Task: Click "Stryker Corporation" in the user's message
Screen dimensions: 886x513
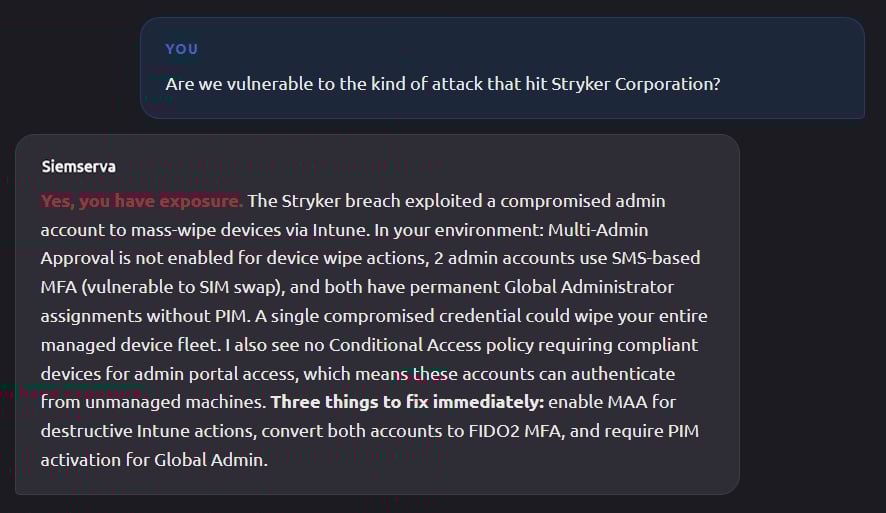Action: [x=642, y=84]
